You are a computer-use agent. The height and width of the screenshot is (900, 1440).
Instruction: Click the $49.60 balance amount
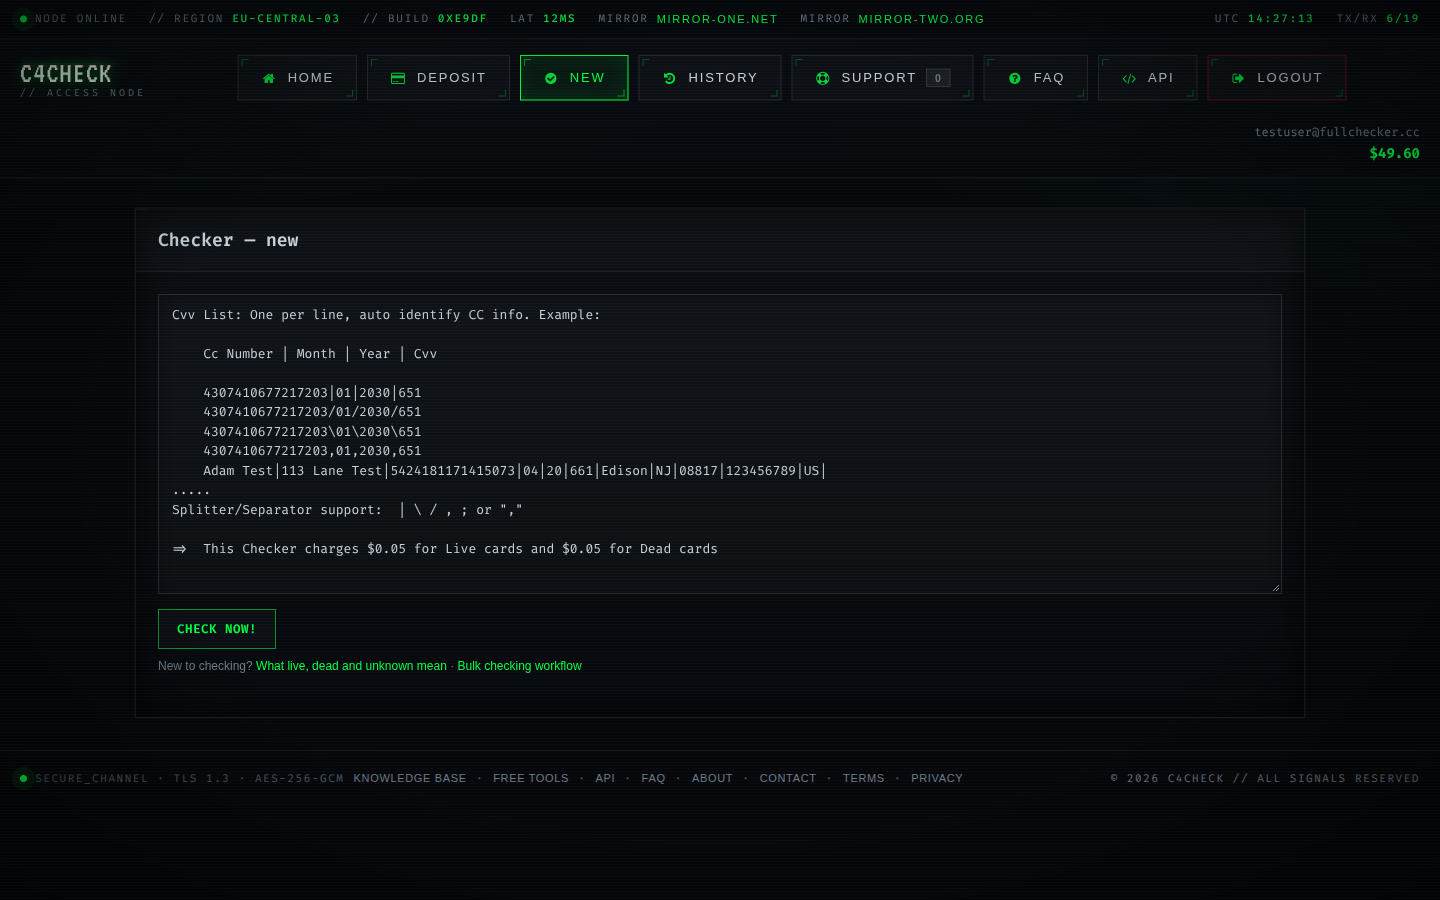1394,153
